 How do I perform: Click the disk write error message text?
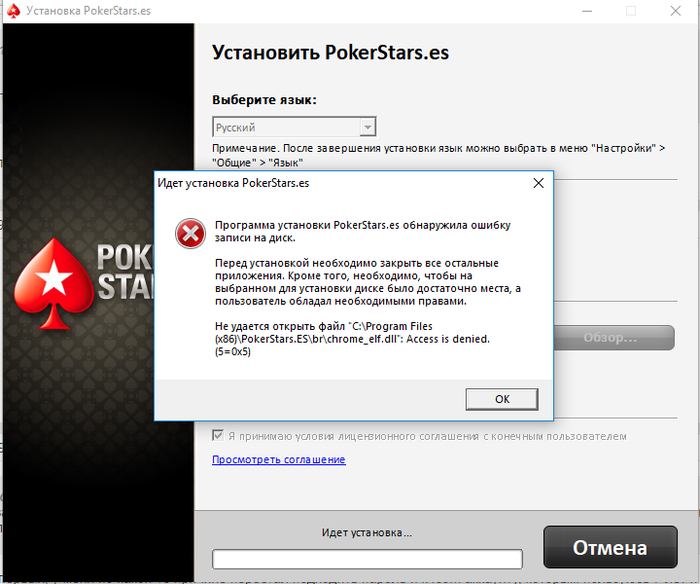point(362,231)
